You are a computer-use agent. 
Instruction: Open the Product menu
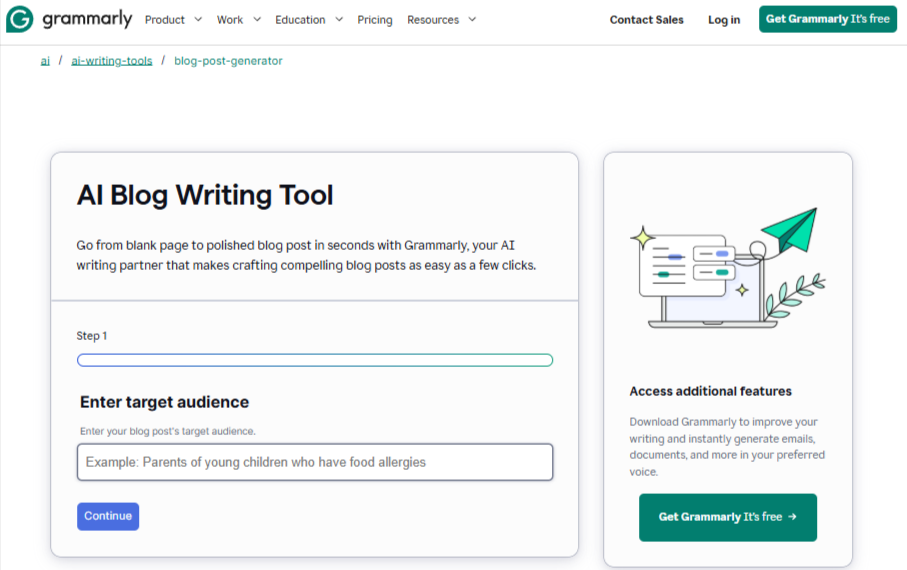[165, 20]
